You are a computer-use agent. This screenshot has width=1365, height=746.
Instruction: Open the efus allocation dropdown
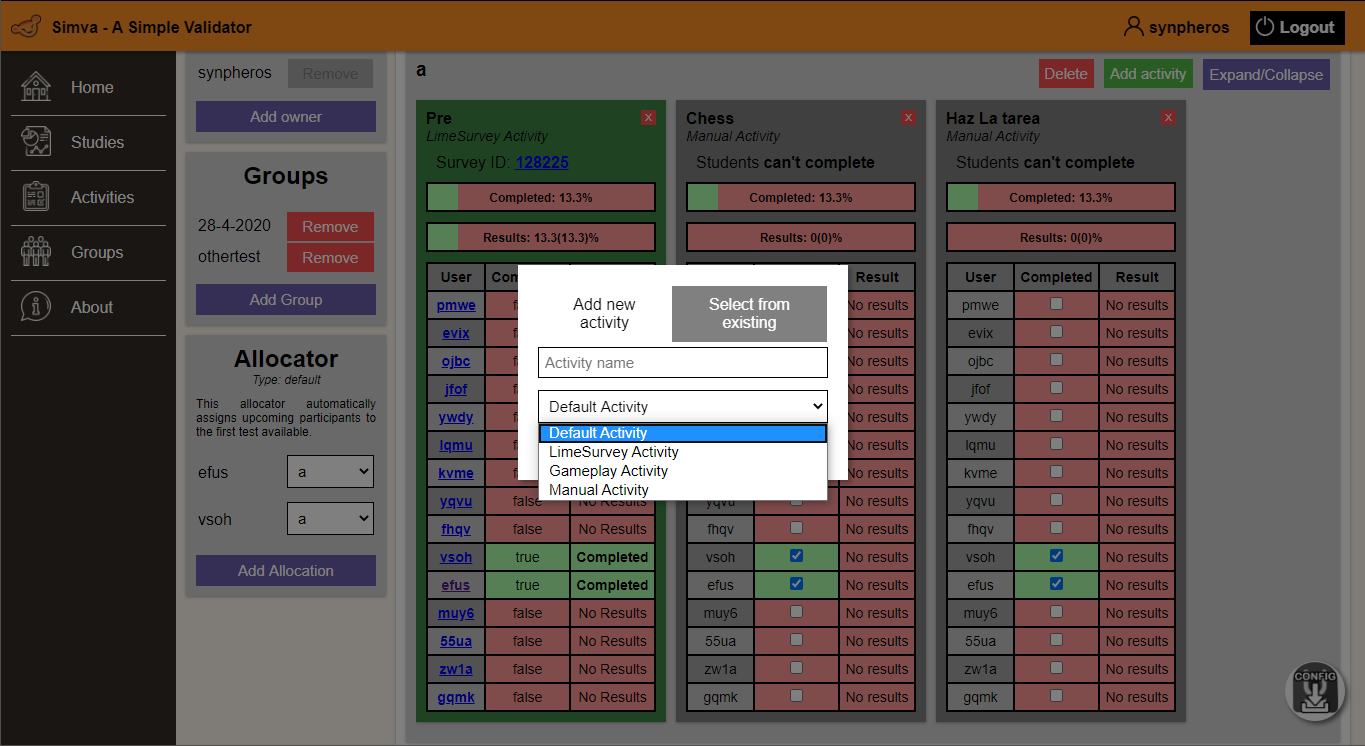pos(330,472)
